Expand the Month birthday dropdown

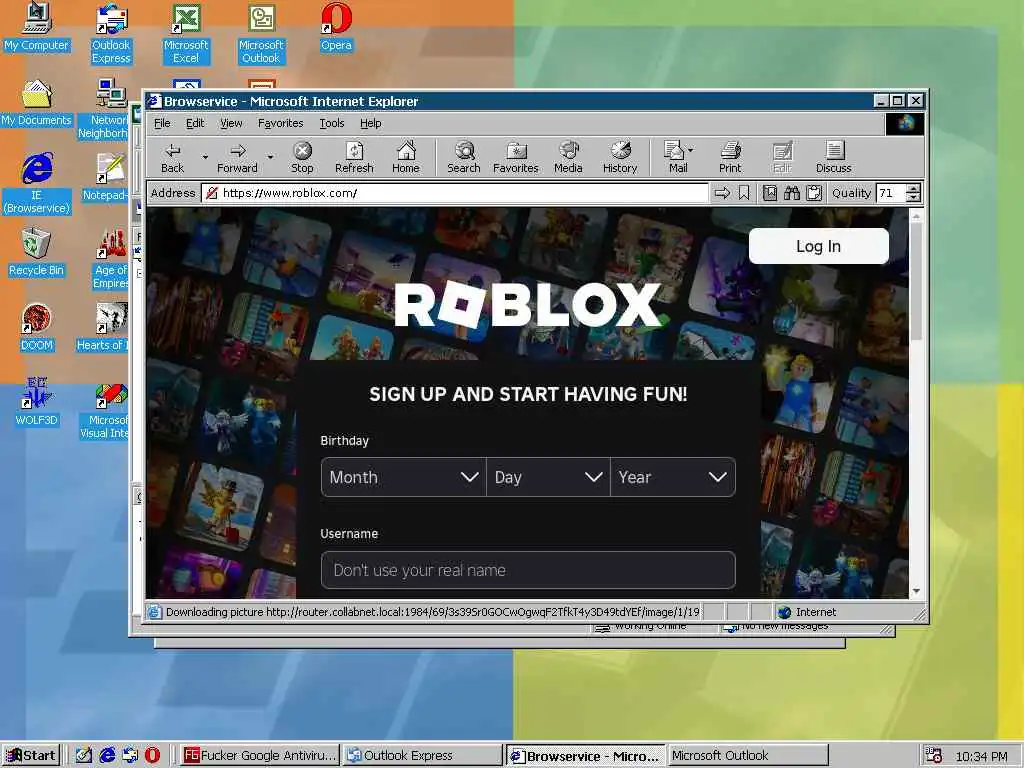point(404,477)
